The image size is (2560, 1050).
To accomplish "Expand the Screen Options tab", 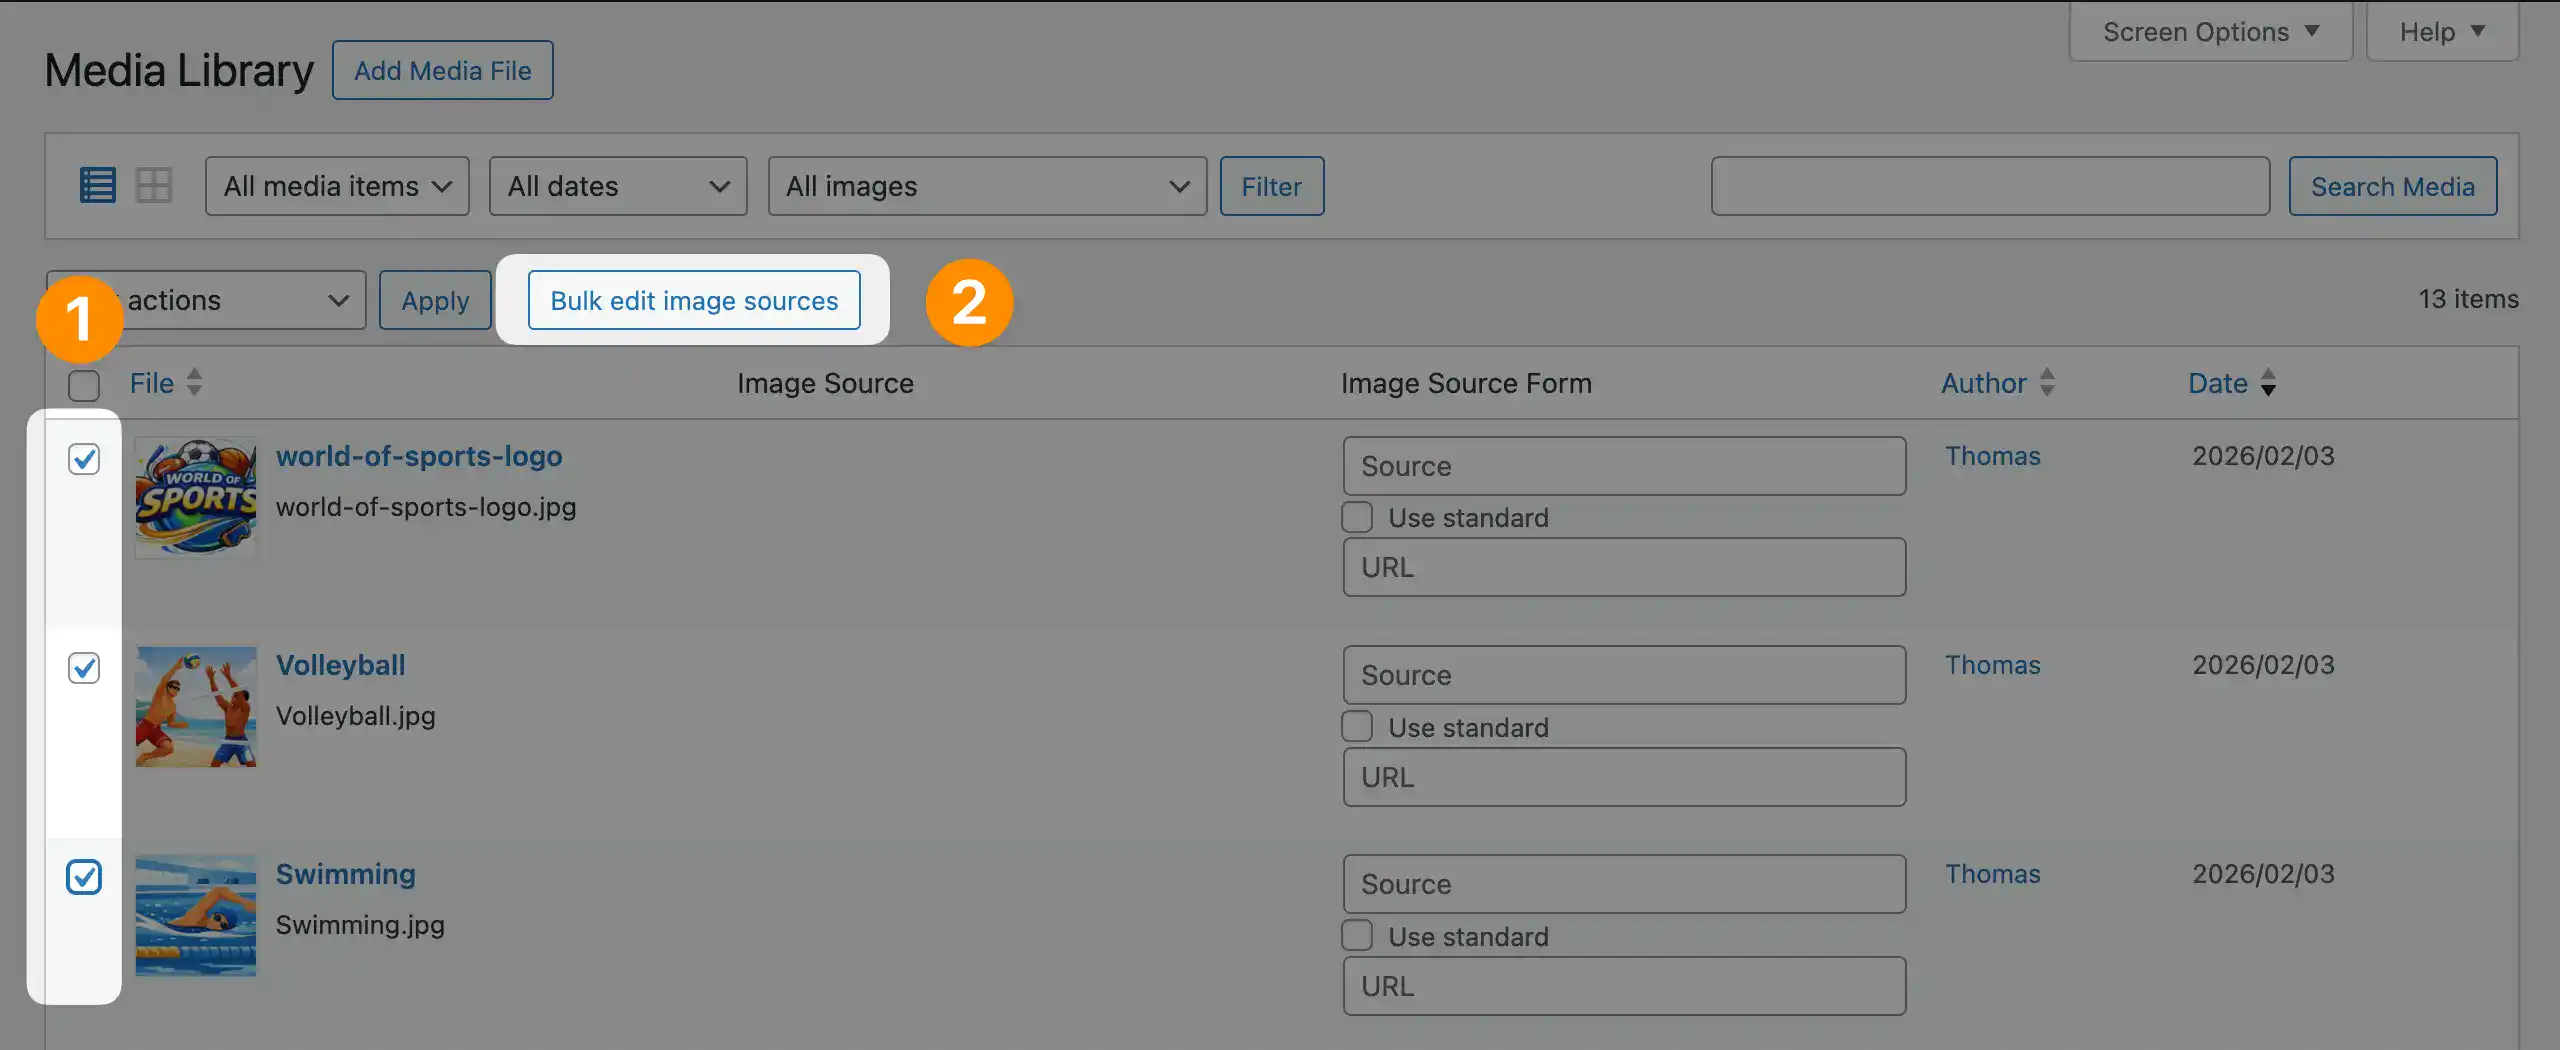I will (2210, 32).
